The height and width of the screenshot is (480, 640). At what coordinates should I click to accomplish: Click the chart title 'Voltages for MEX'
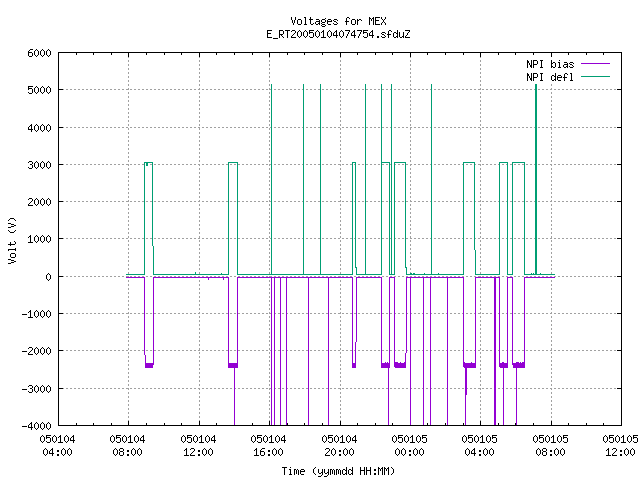point(338,21)
